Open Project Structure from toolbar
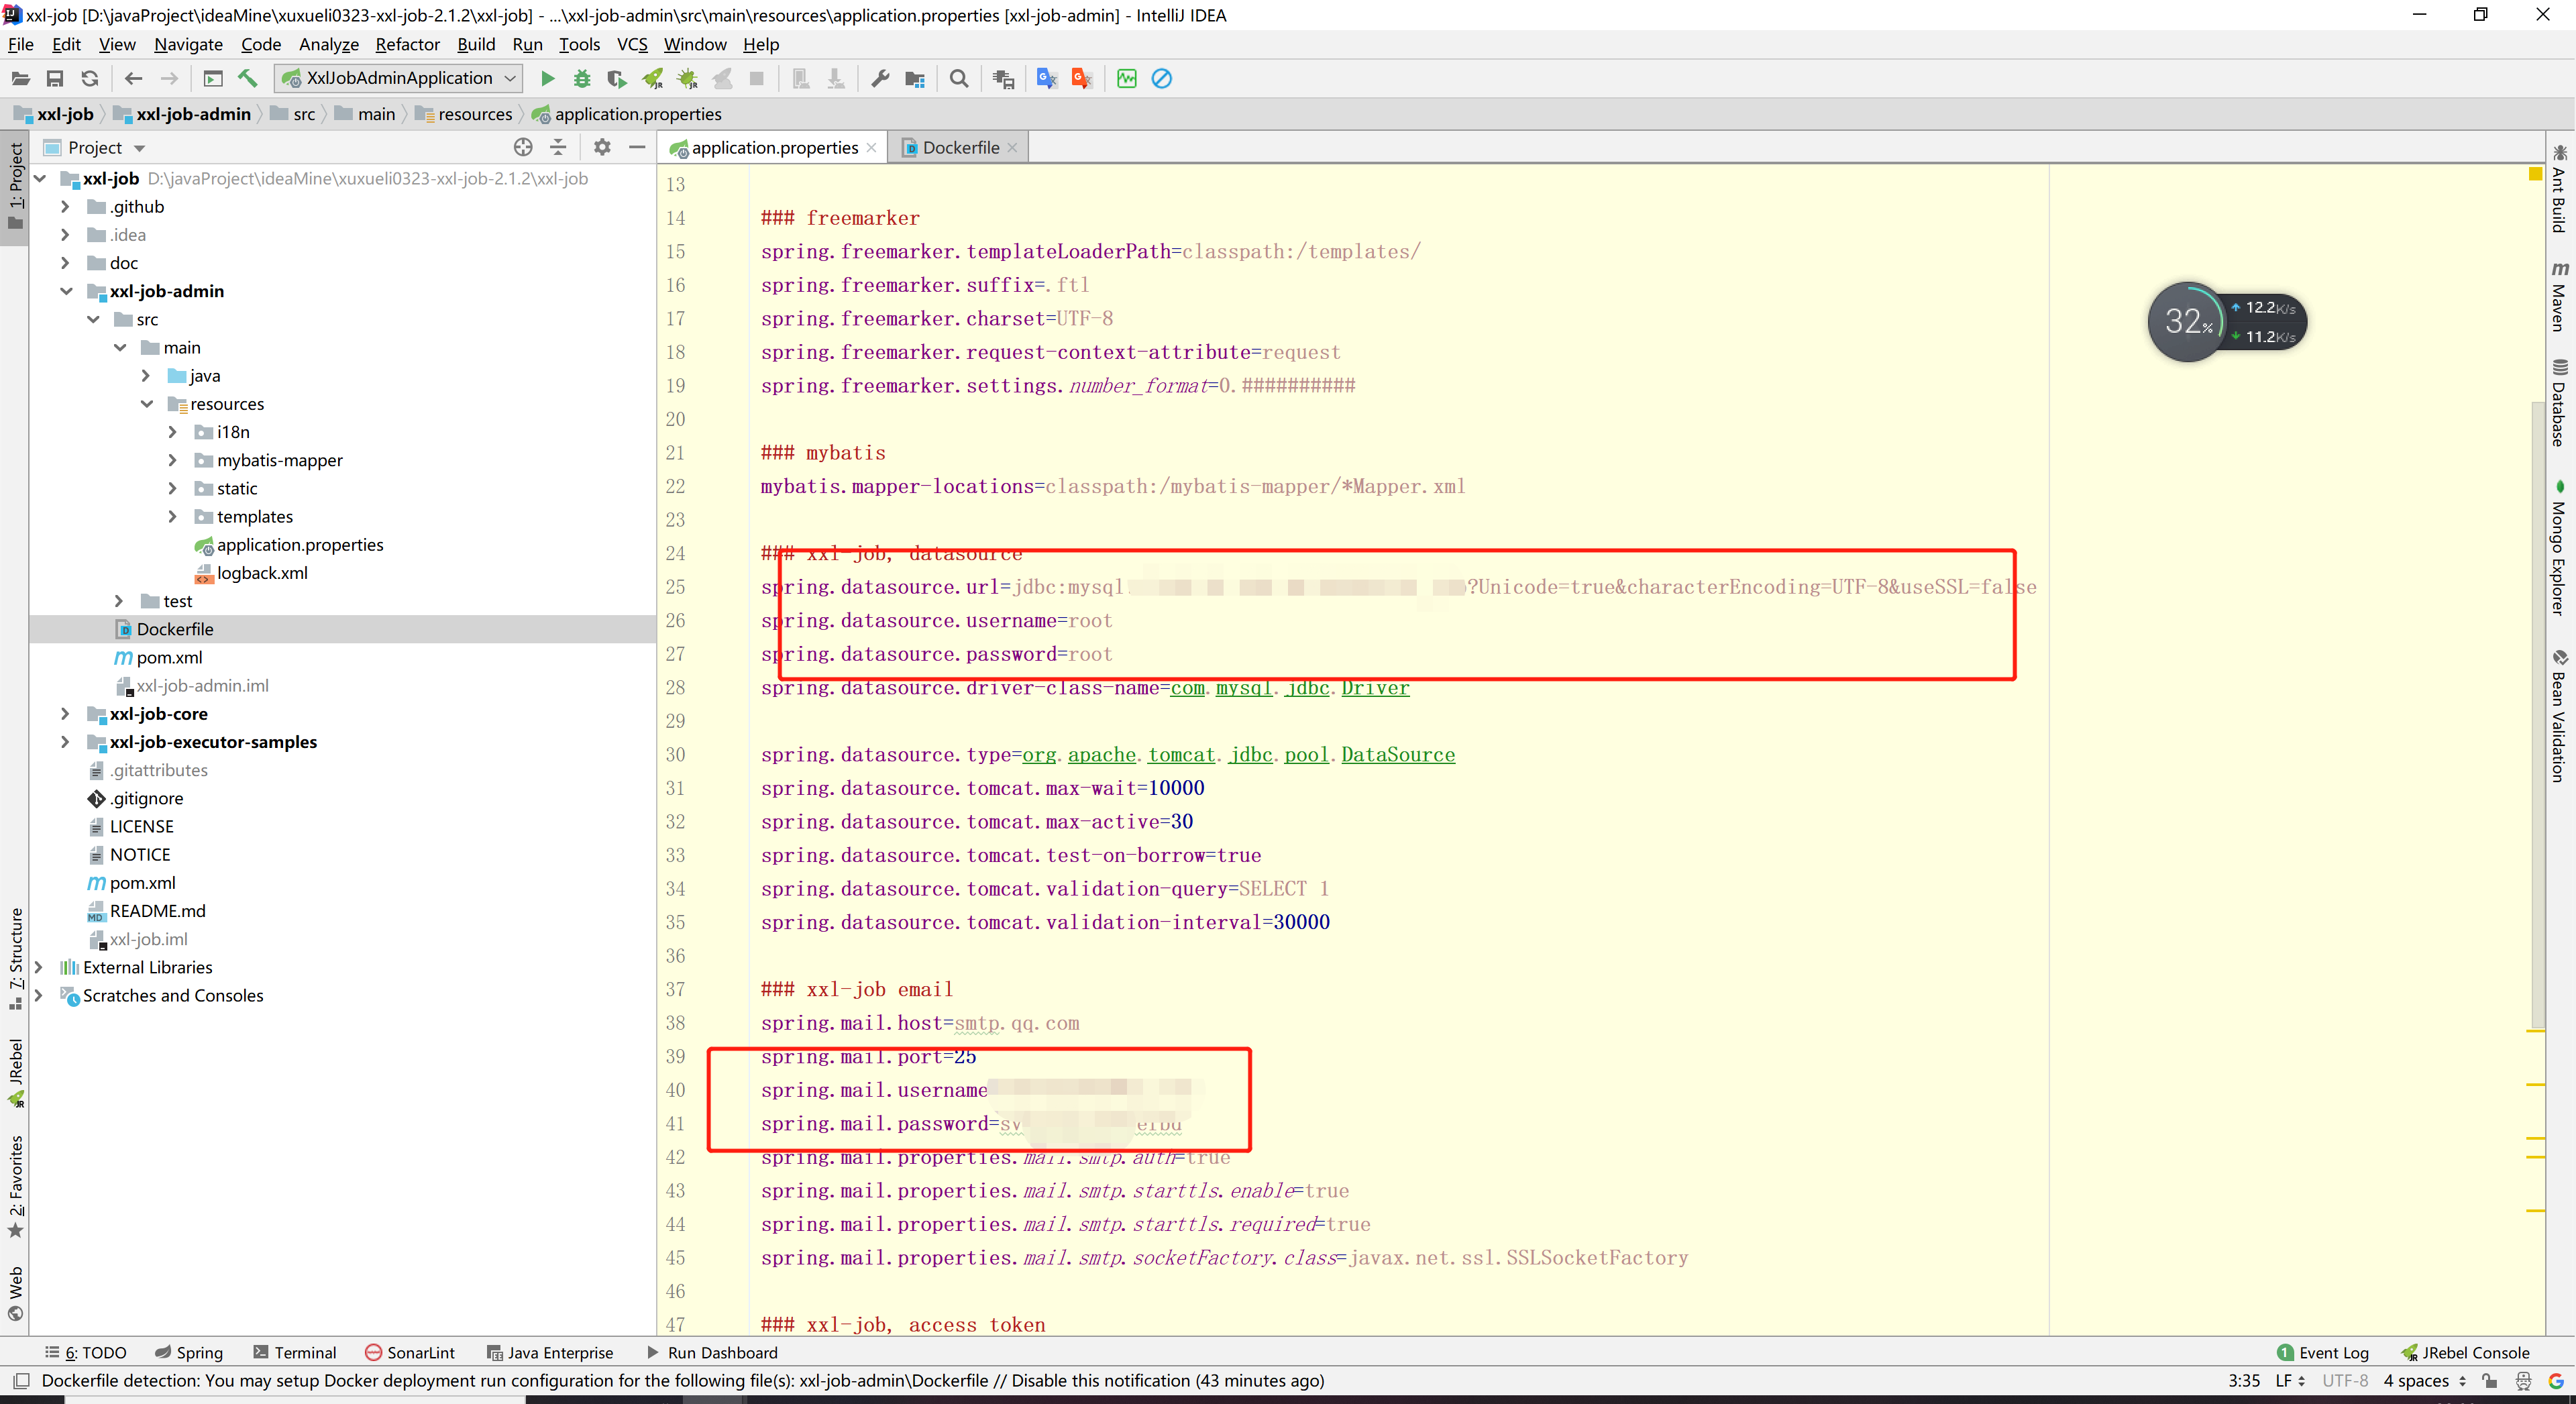This screenshot has width=2576, height=1404. (914, 78)
